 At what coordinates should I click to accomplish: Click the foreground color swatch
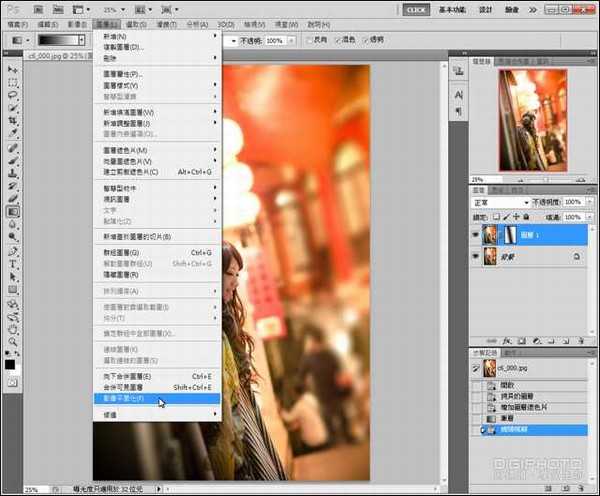(x=10, y=364)
